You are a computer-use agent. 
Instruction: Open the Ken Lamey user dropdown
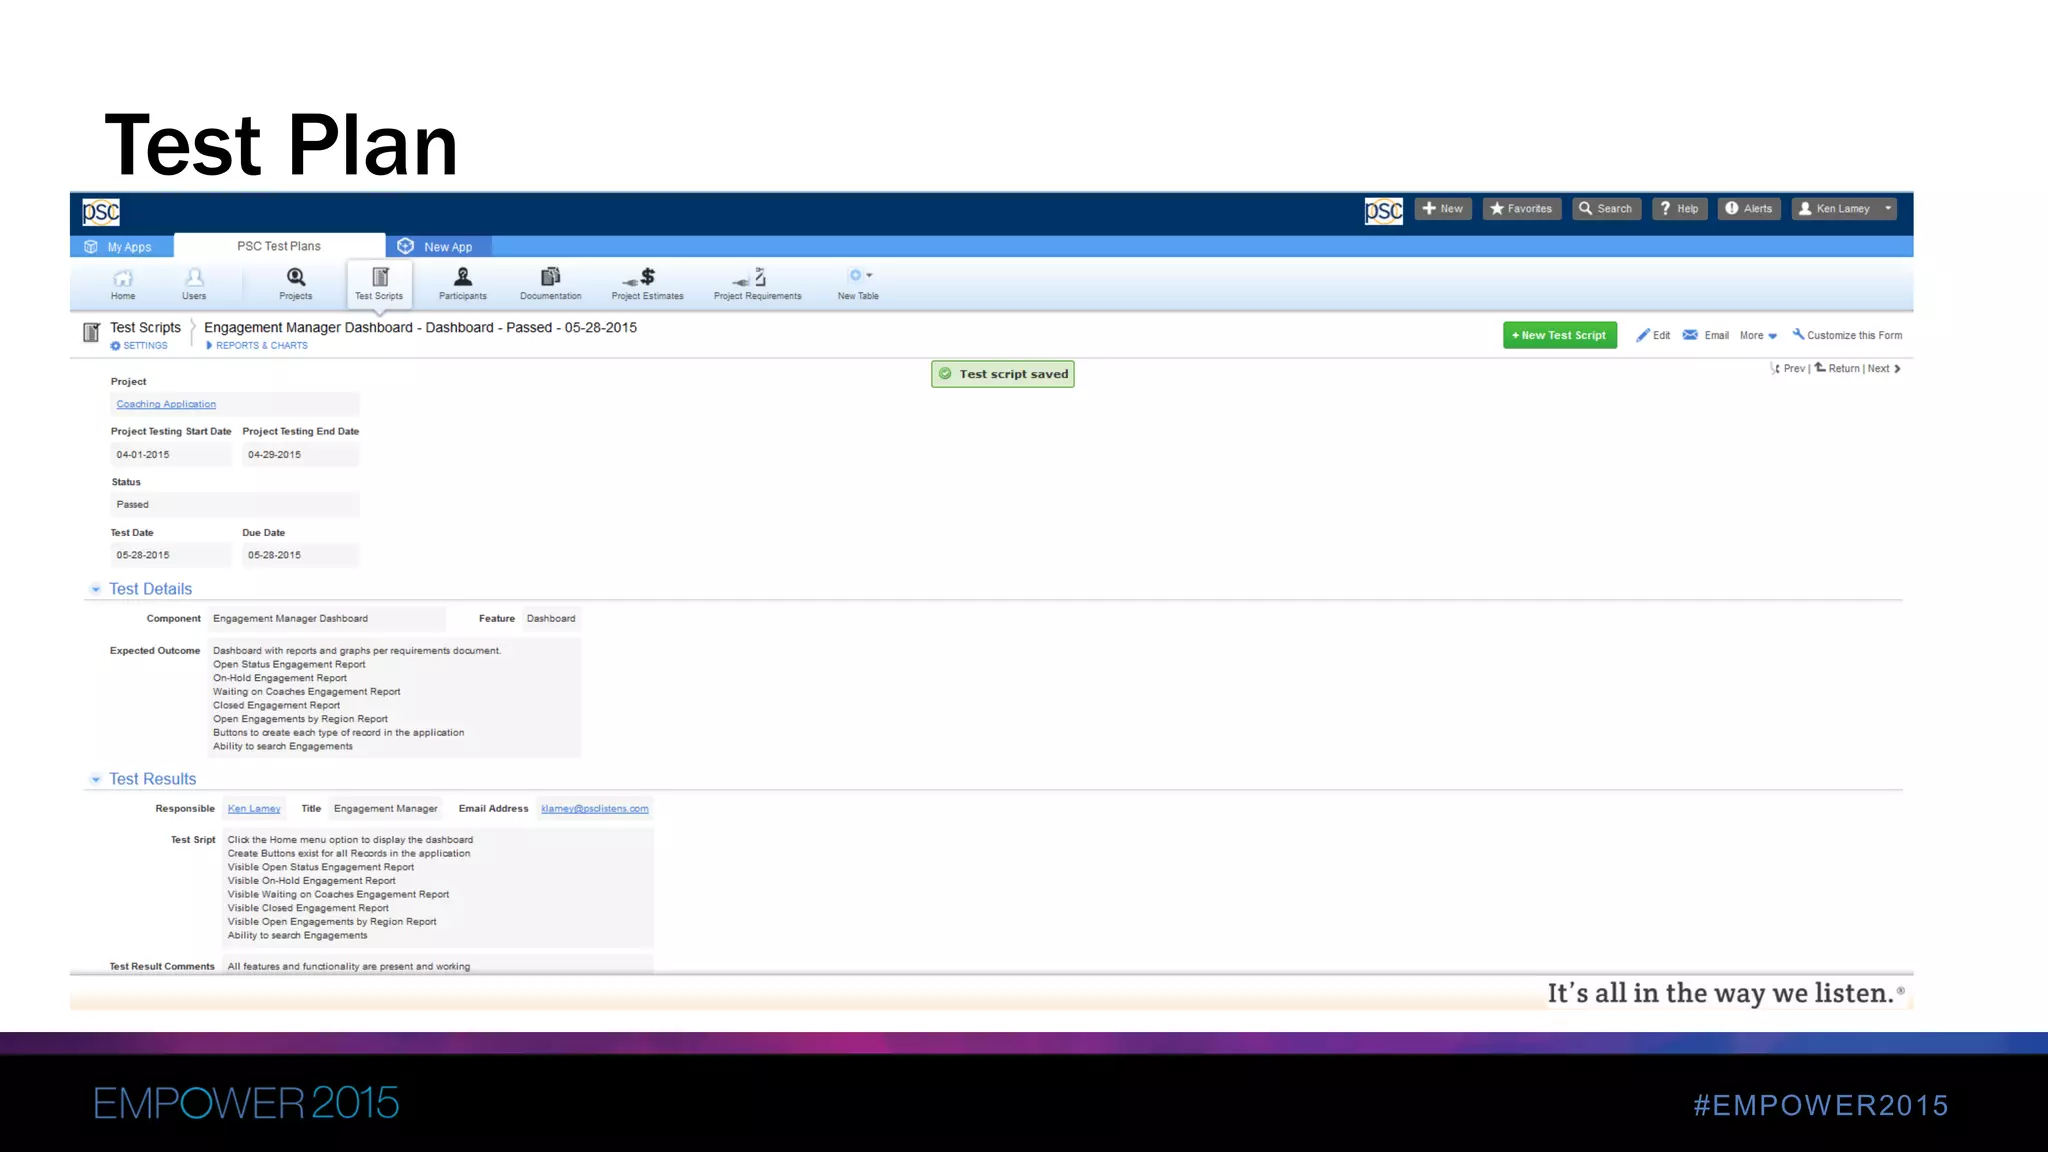1844,208
